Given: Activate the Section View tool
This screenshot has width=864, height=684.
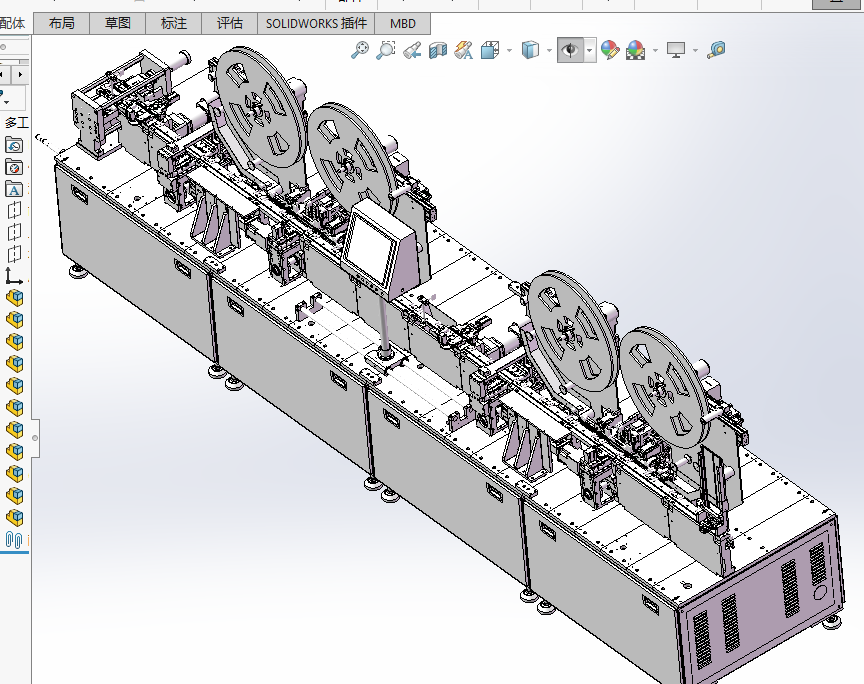Looking at the screenshot, I should (x=437, y=50).
